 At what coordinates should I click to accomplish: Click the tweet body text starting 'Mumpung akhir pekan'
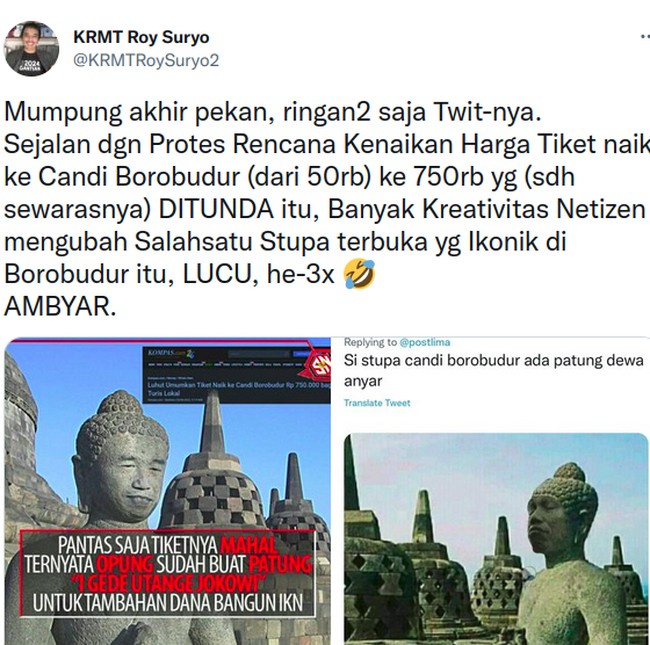tap(327, 209)
